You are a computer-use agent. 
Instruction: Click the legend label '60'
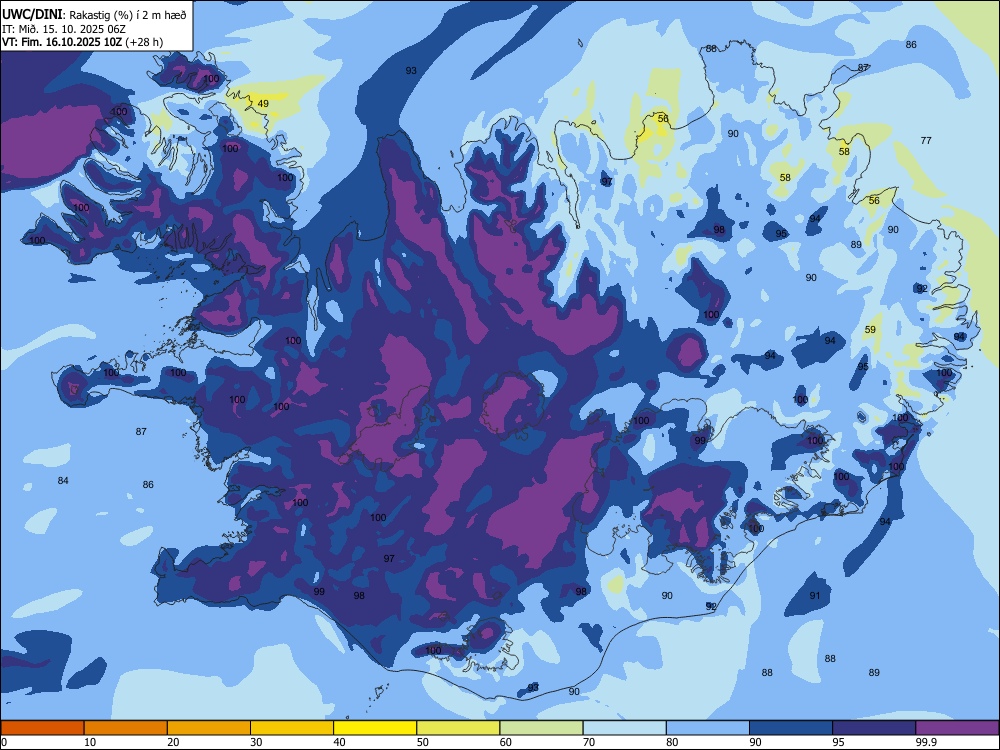coord(506,742)
